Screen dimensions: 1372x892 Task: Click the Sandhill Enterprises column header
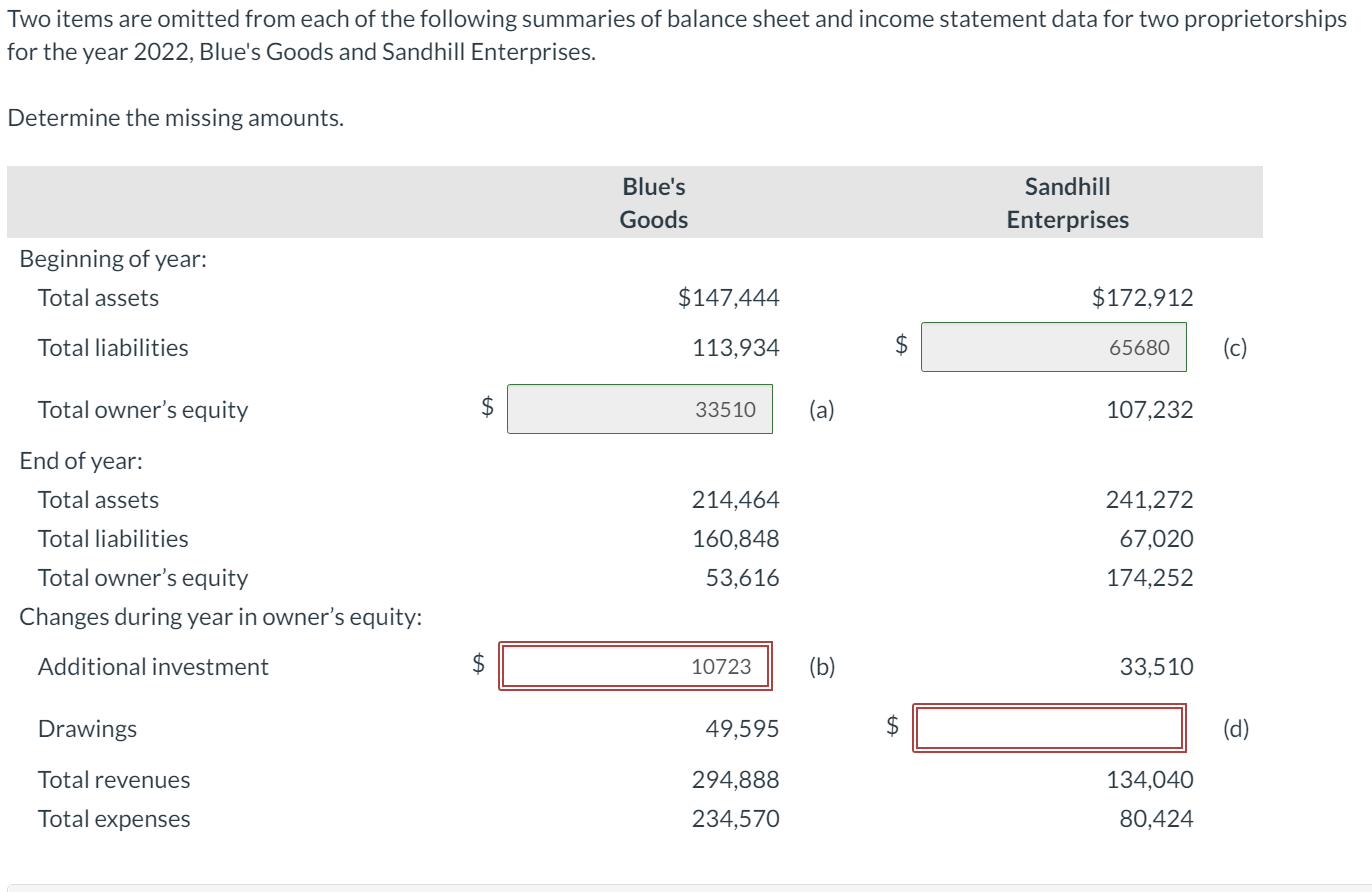click(x=1067, y=203)
